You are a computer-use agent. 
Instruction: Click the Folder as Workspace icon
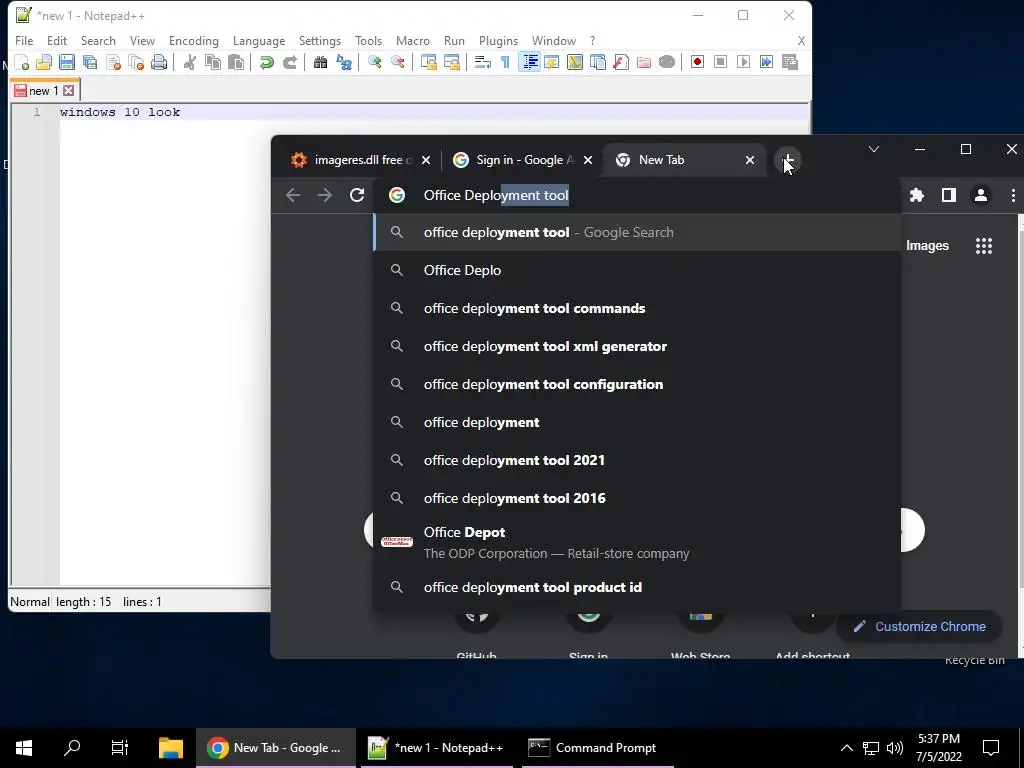tap(644, 62)
